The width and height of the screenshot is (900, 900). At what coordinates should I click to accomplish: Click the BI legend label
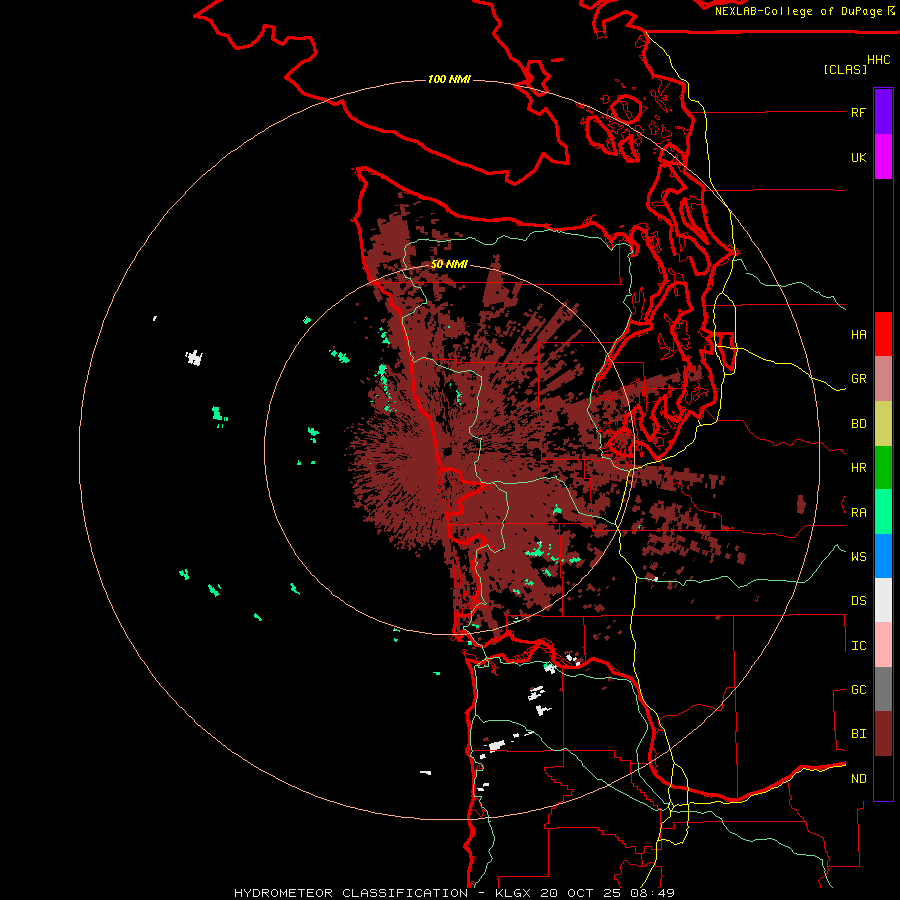click(x=858, y=734)
